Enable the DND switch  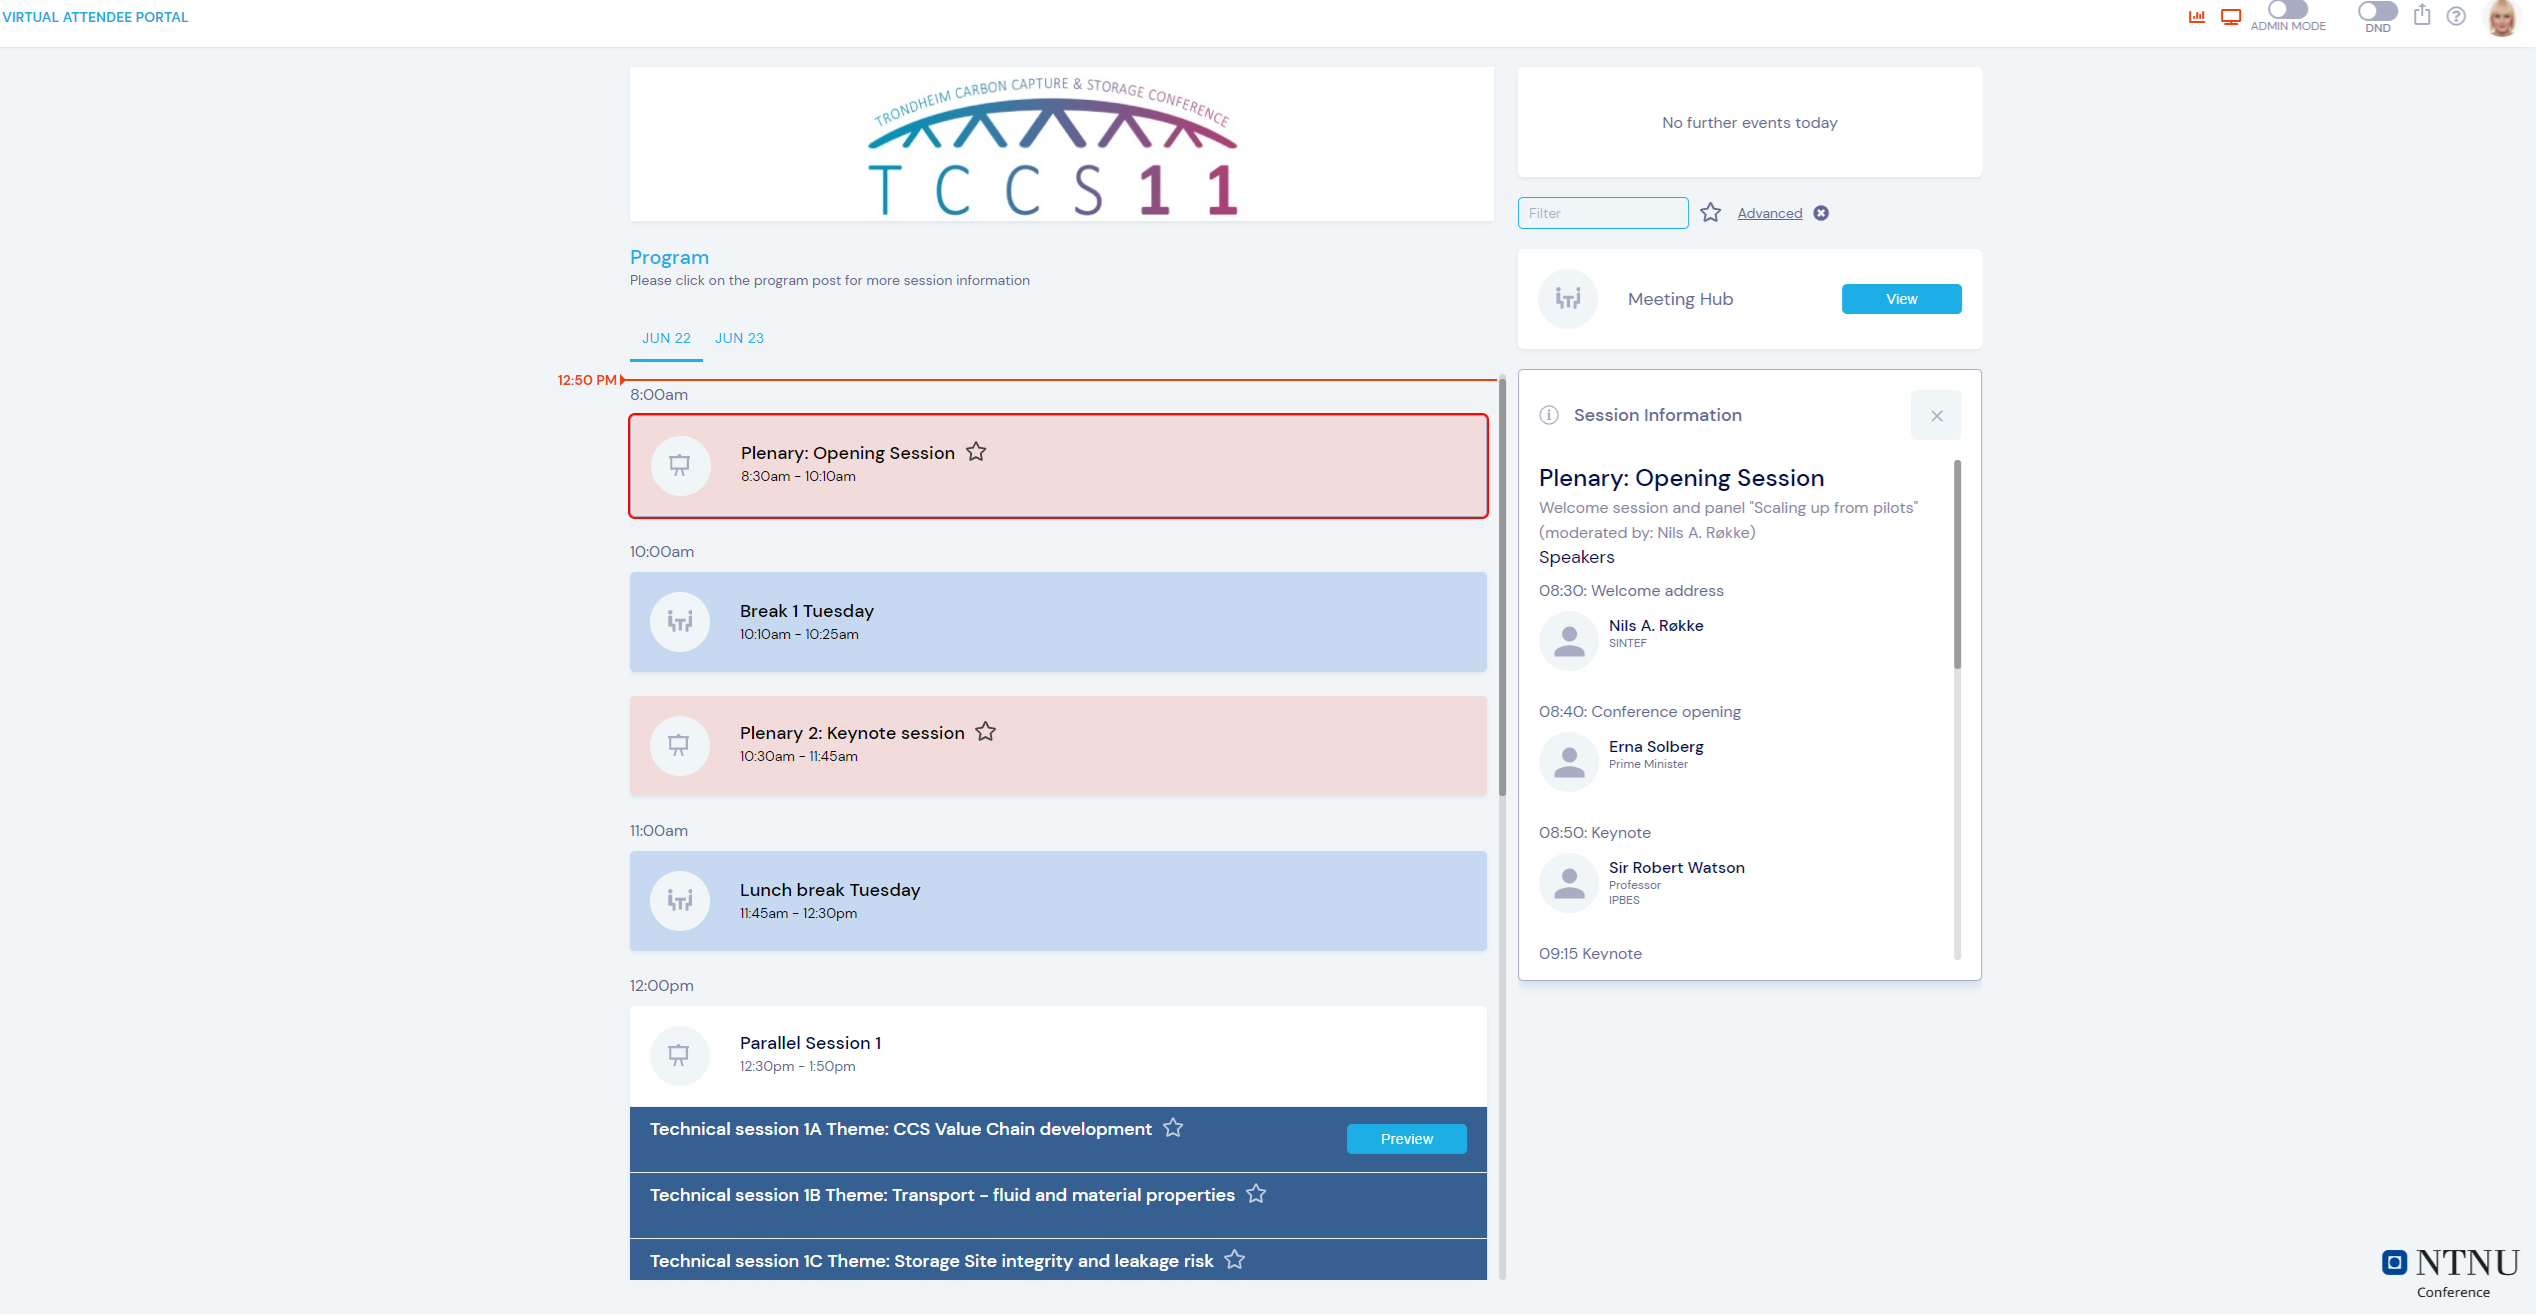[x=2378, y=11]
